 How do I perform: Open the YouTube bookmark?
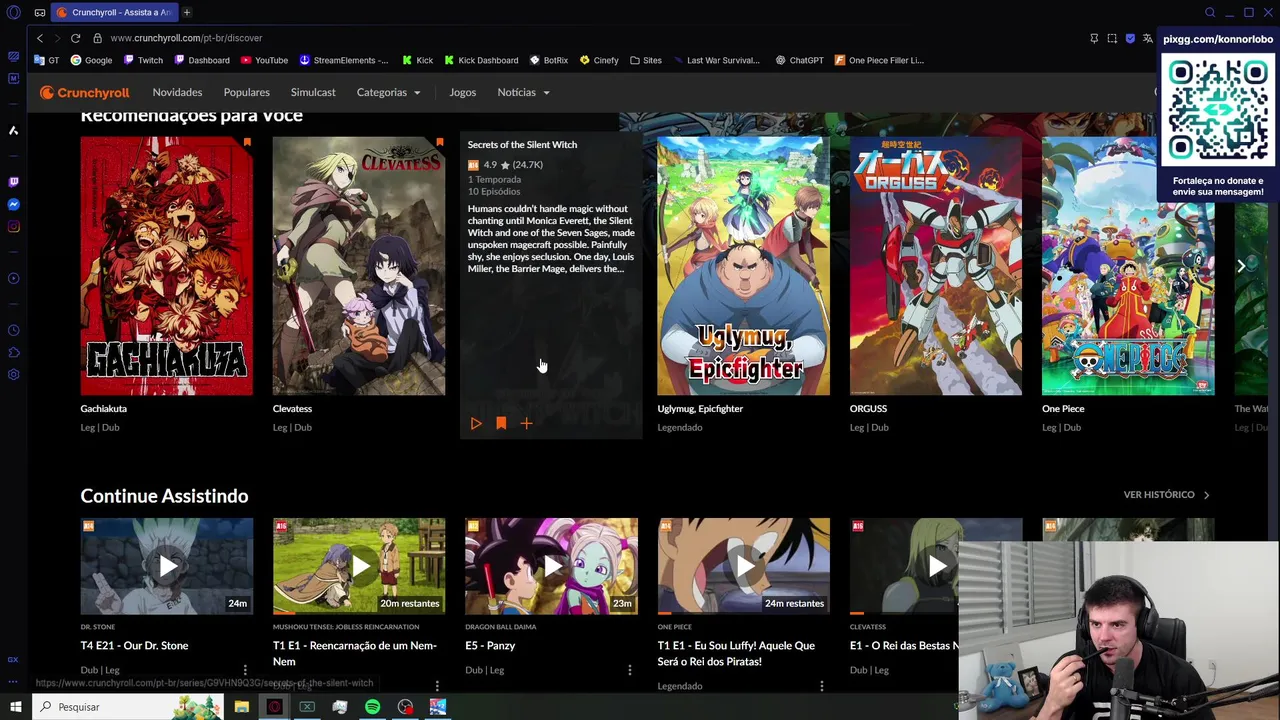(x=264, y=60)
